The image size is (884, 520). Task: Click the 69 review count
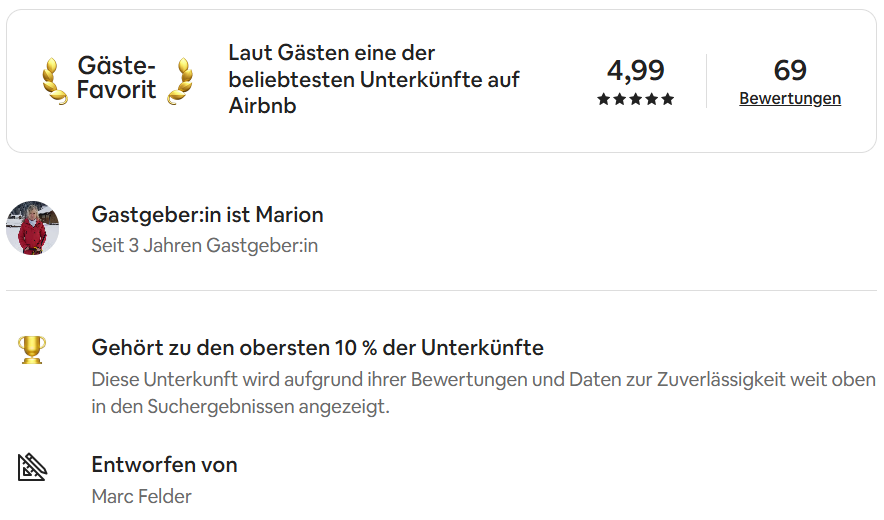tap(790, 70)
